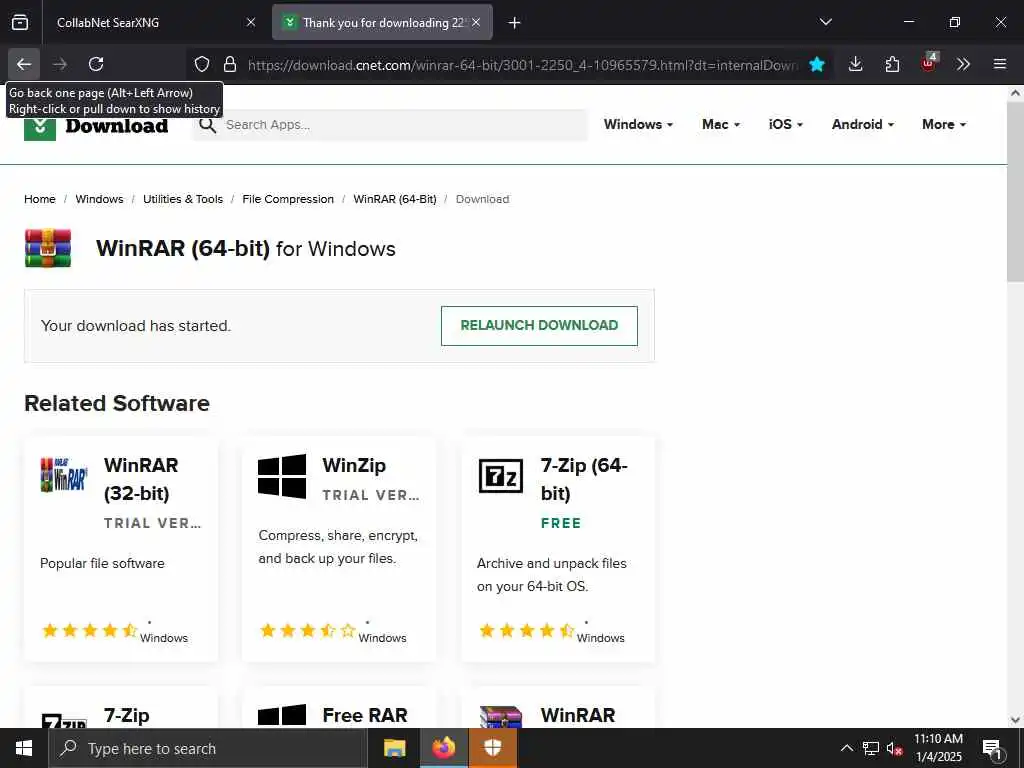The height and width of the screenshot is (768, 1024).
Task: Click RELAUNCH DOWNLOAD button
Action: pyautogui.click(x=539, y=325)
